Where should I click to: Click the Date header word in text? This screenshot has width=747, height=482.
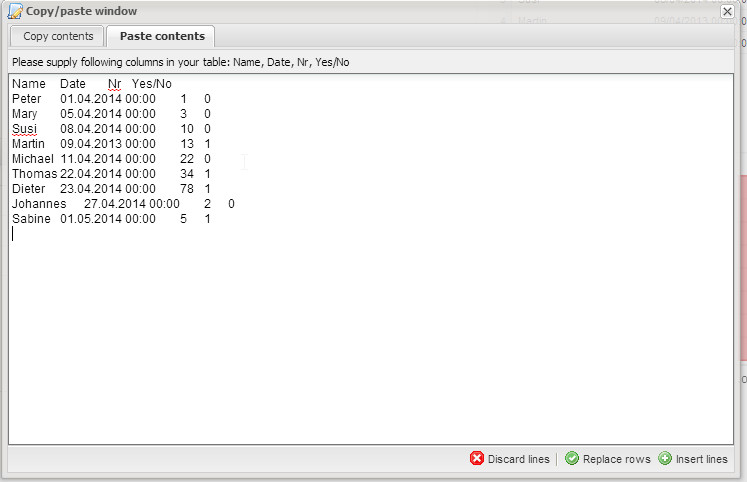pos(73,84)
